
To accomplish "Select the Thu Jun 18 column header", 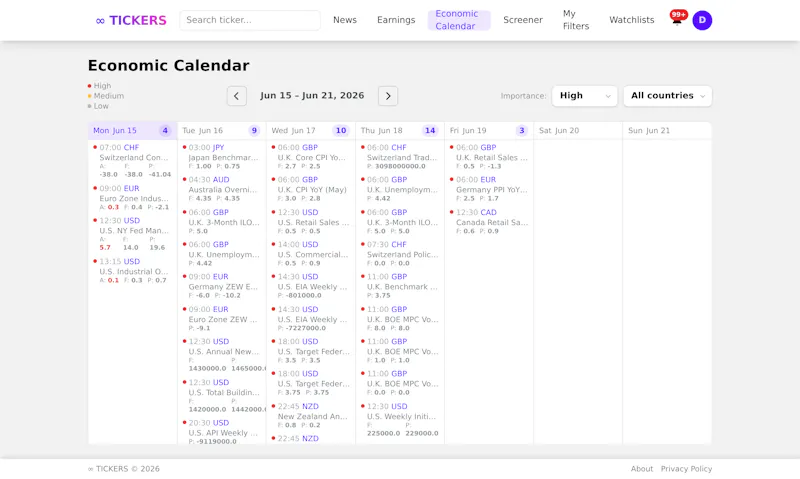I will tap(399, 131).
